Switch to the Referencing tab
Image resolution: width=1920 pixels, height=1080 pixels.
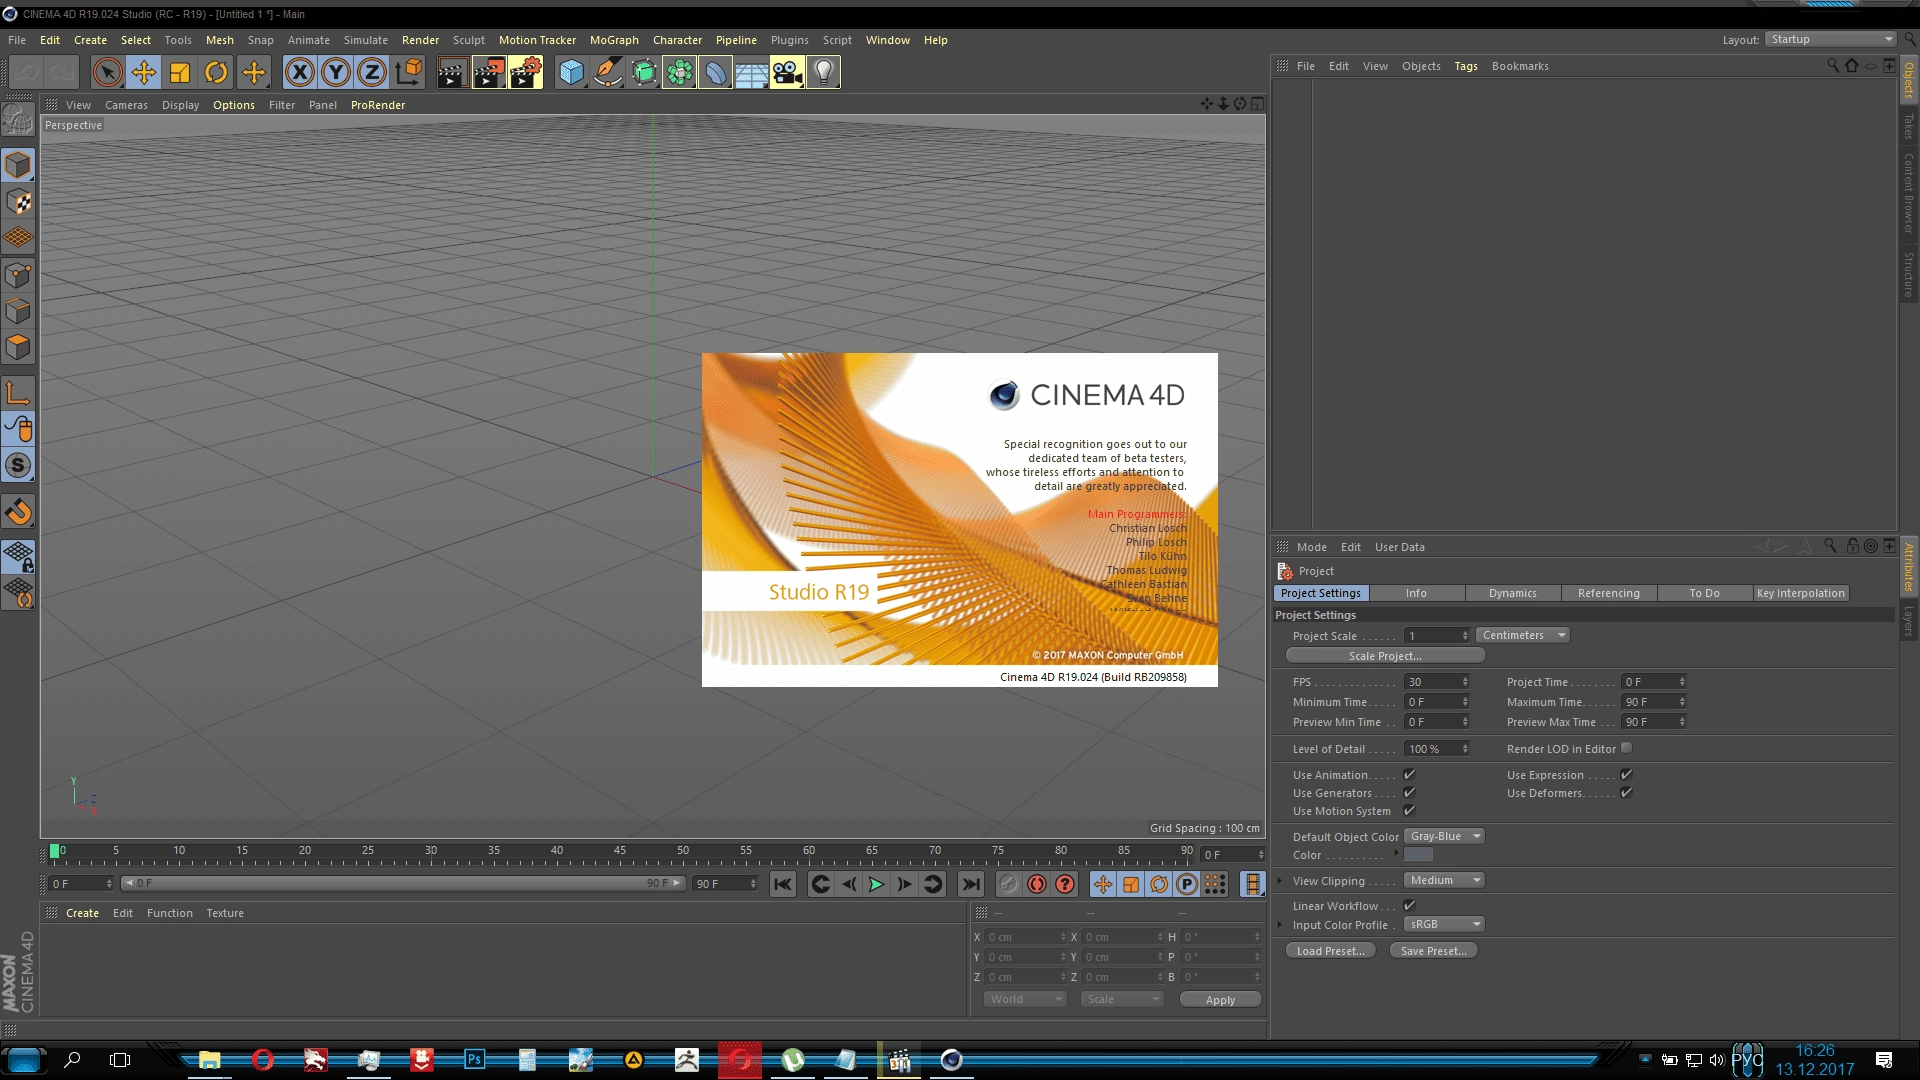[1608, 594]
